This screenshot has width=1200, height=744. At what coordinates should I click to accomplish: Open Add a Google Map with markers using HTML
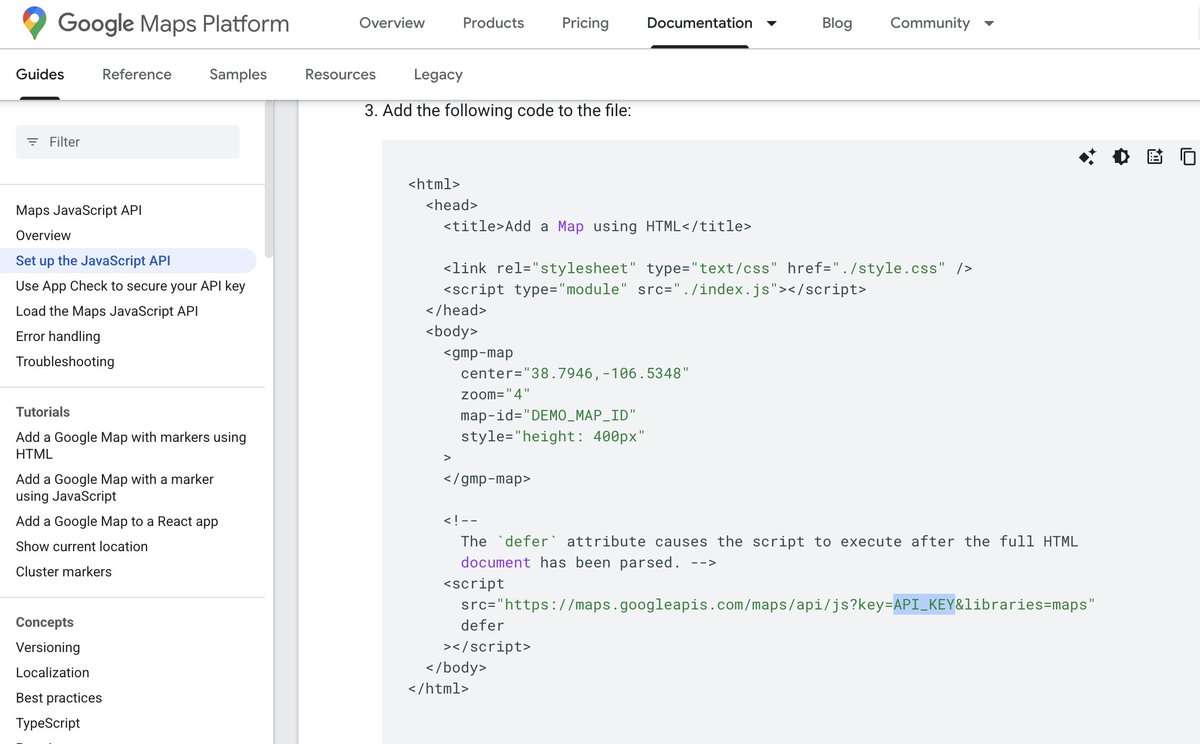131,445
